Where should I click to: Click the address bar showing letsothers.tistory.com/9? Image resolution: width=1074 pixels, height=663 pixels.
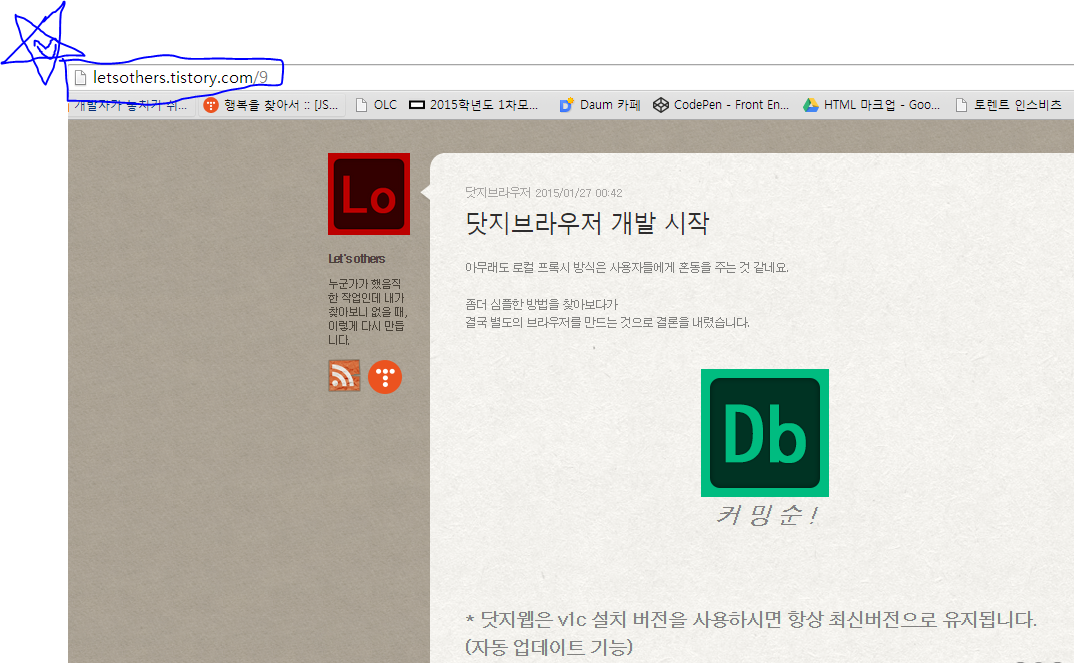(x=569, y=77)
